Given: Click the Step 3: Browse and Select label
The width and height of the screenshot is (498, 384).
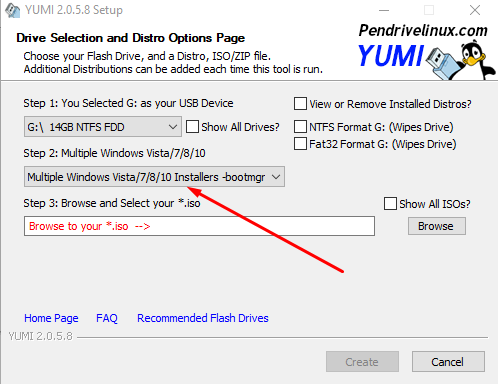Looking at the screenshot, I should pyautogui.click(x=112, y=203).
